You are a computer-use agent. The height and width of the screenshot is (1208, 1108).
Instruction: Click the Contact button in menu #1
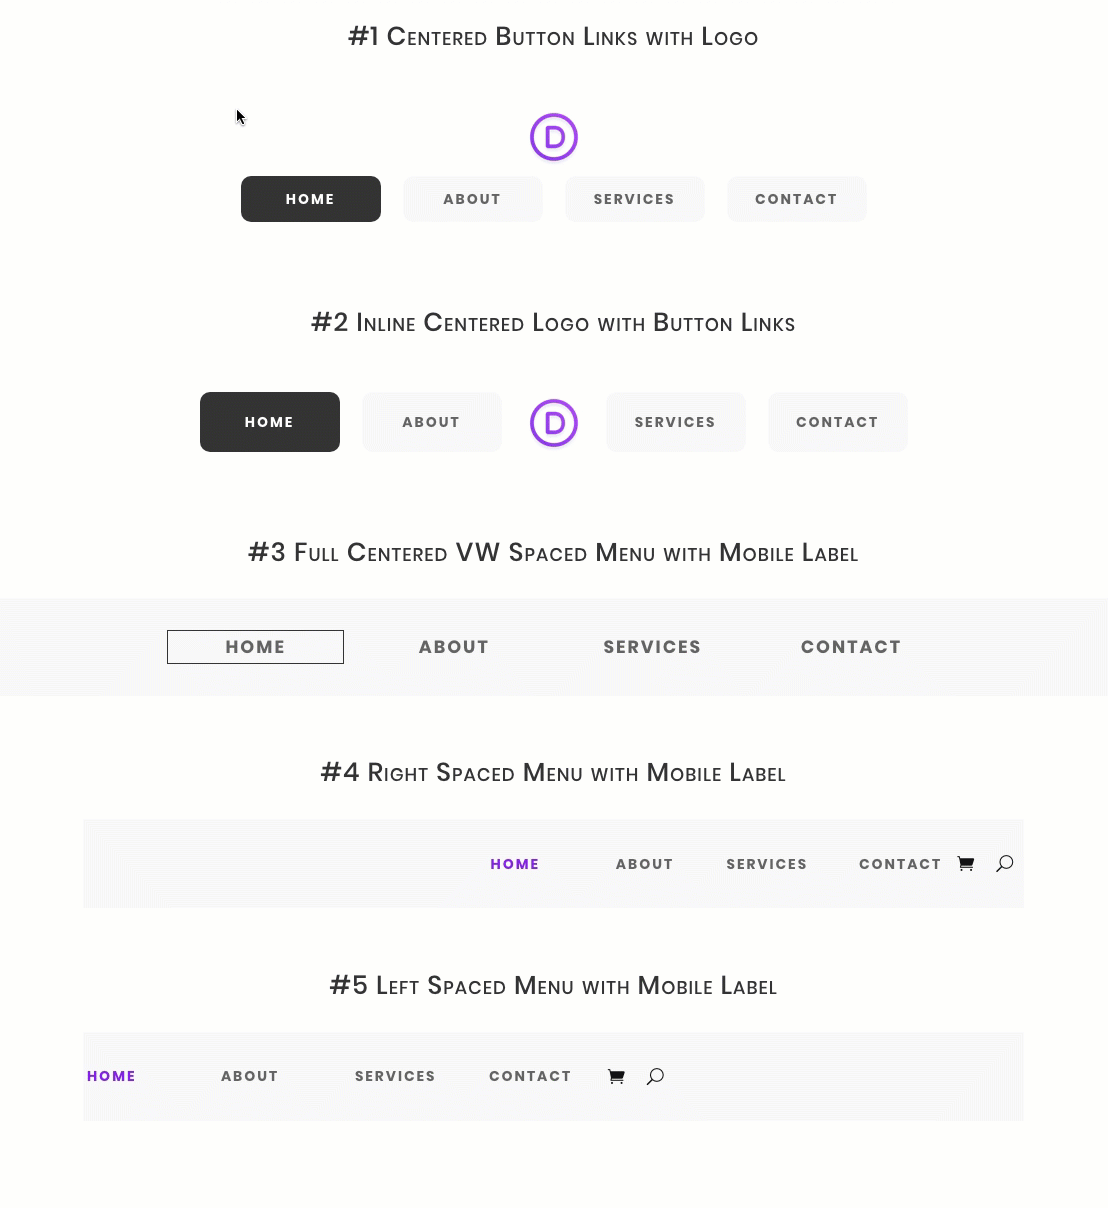pos(796,199)
